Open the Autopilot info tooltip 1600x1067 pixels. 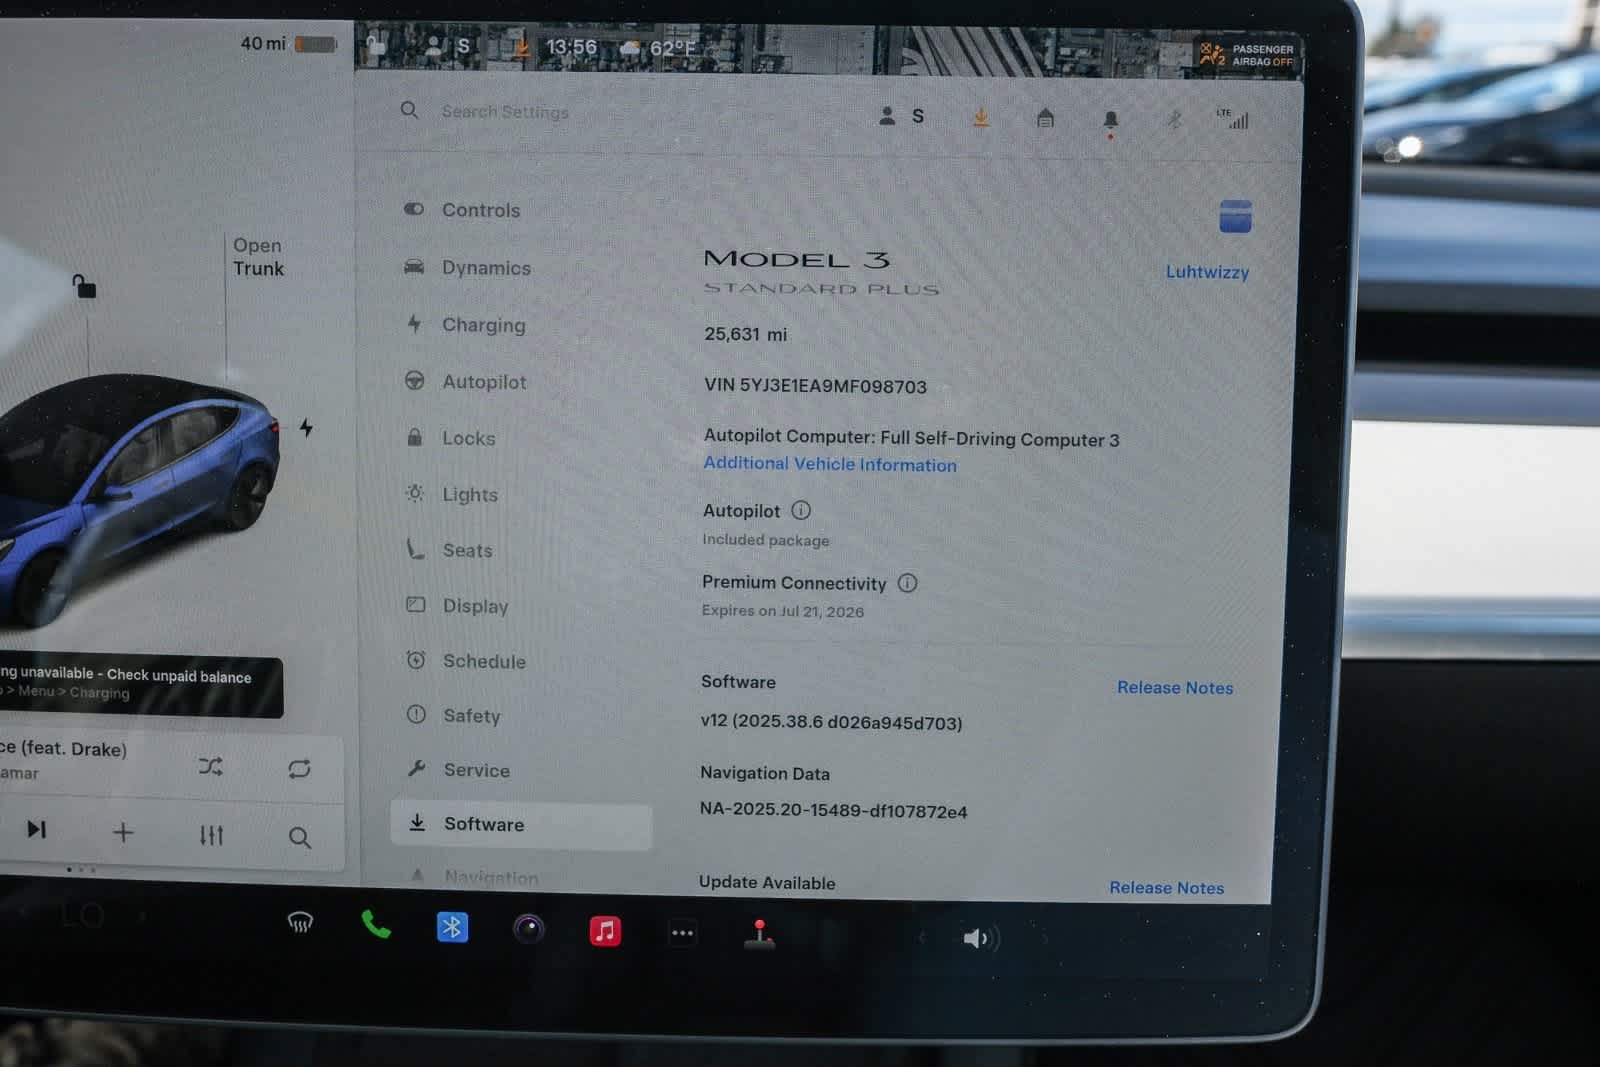[801, 511]
